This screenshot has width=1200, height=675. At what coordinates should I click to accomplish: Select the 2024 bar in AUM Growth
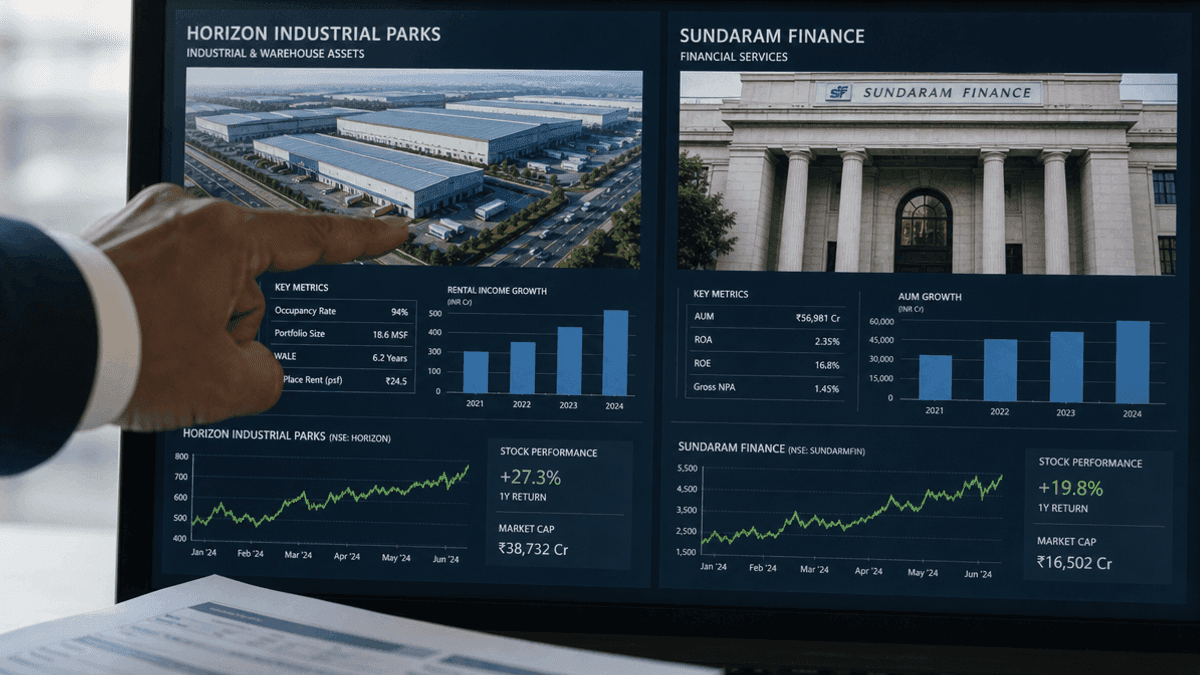pos(1132,362)
